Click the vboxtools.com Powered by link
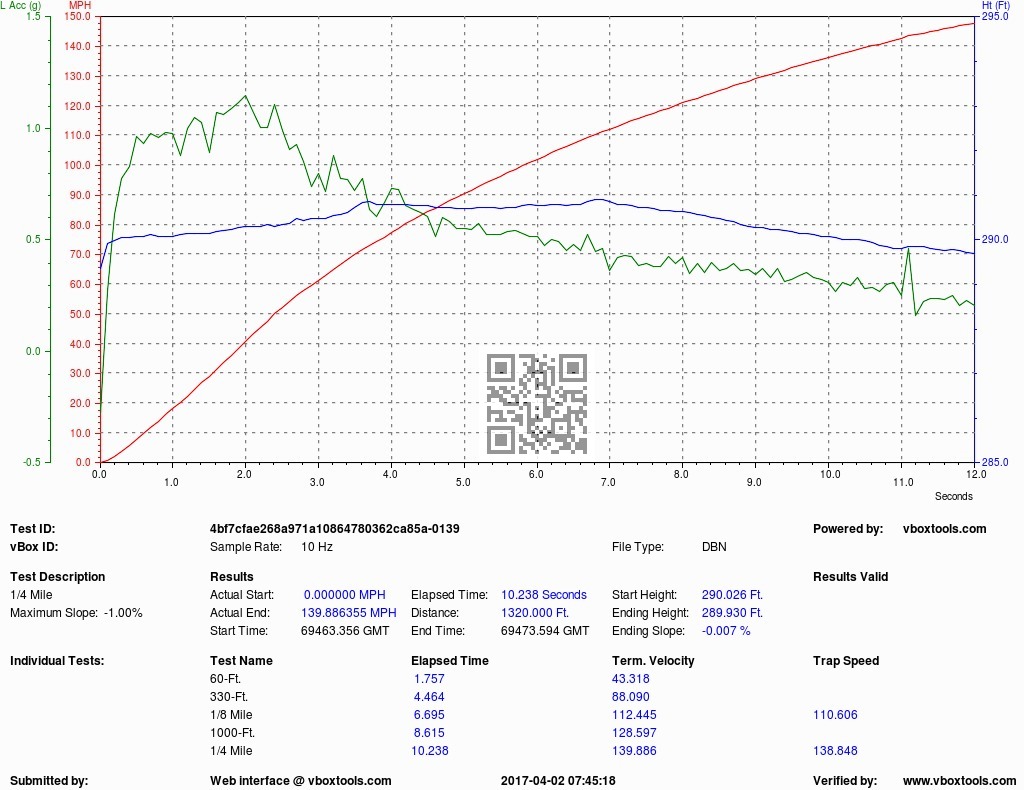1024x790 pixels. pyautogui.click(x=944, y=529)
